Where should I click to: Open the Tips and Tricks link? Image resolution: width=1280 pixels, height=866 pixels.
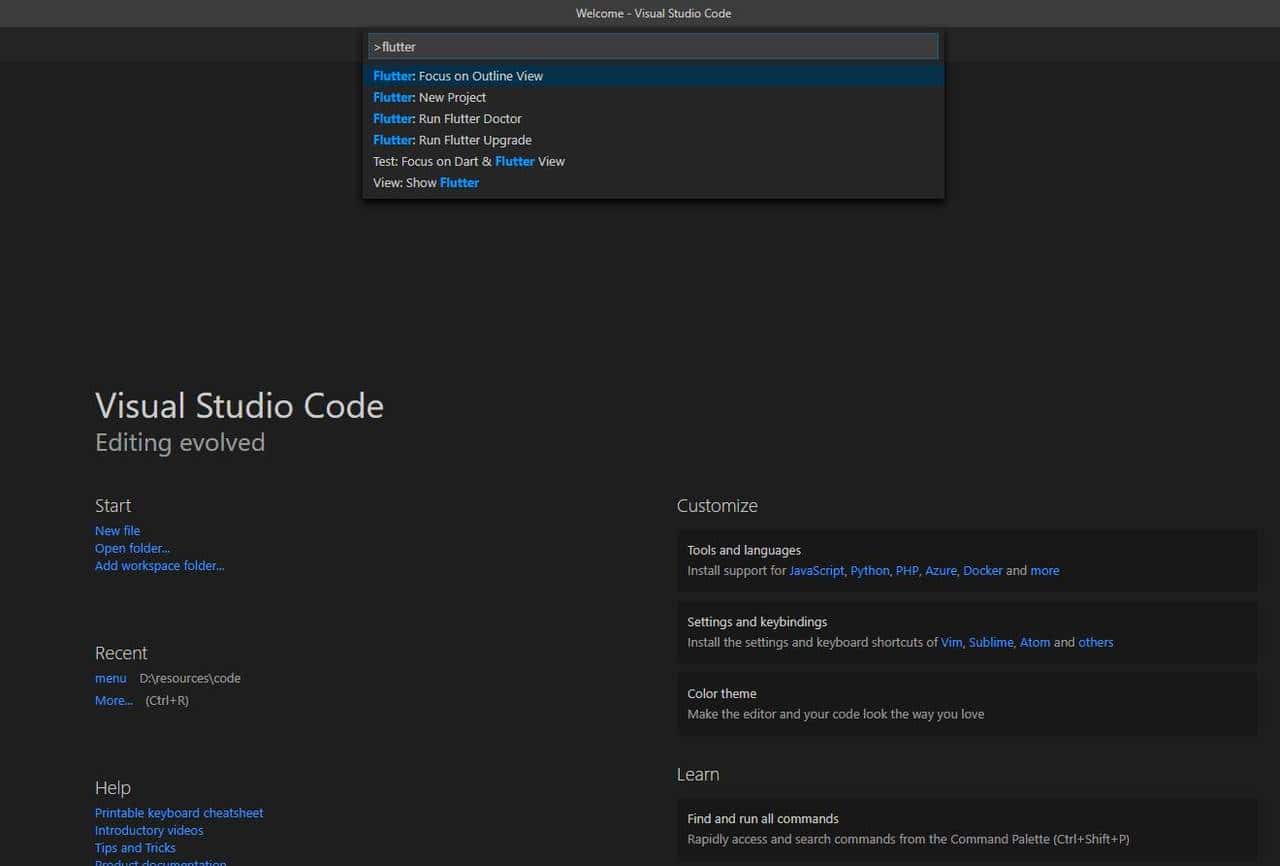point(135,848)
